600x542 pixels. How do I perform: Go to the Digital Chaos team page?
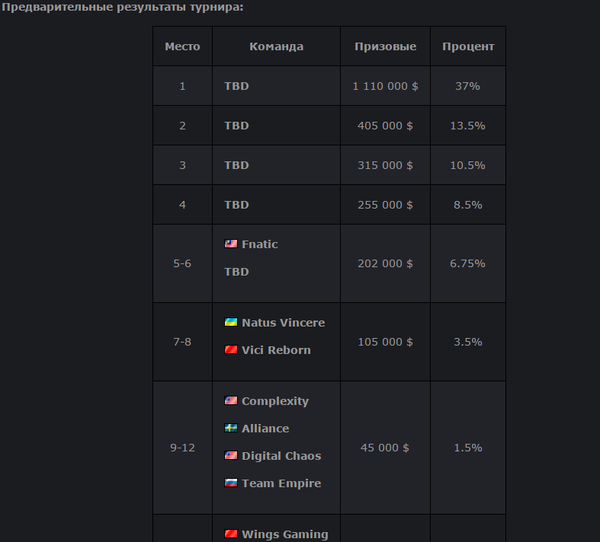[x=281, y=456]
